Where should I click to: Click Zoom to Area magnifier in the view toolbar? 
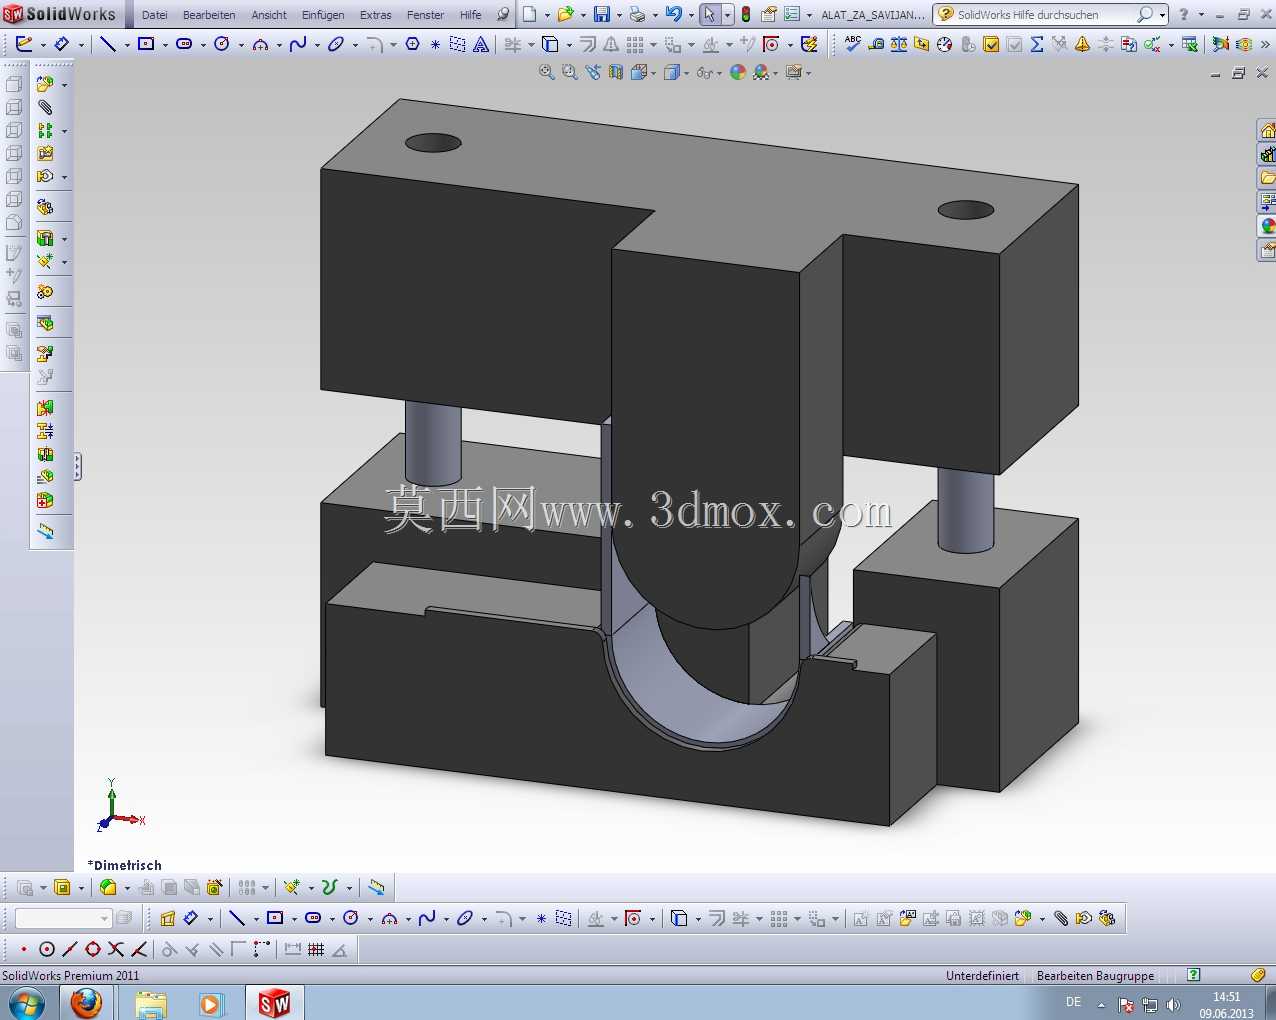coord(570,72)
